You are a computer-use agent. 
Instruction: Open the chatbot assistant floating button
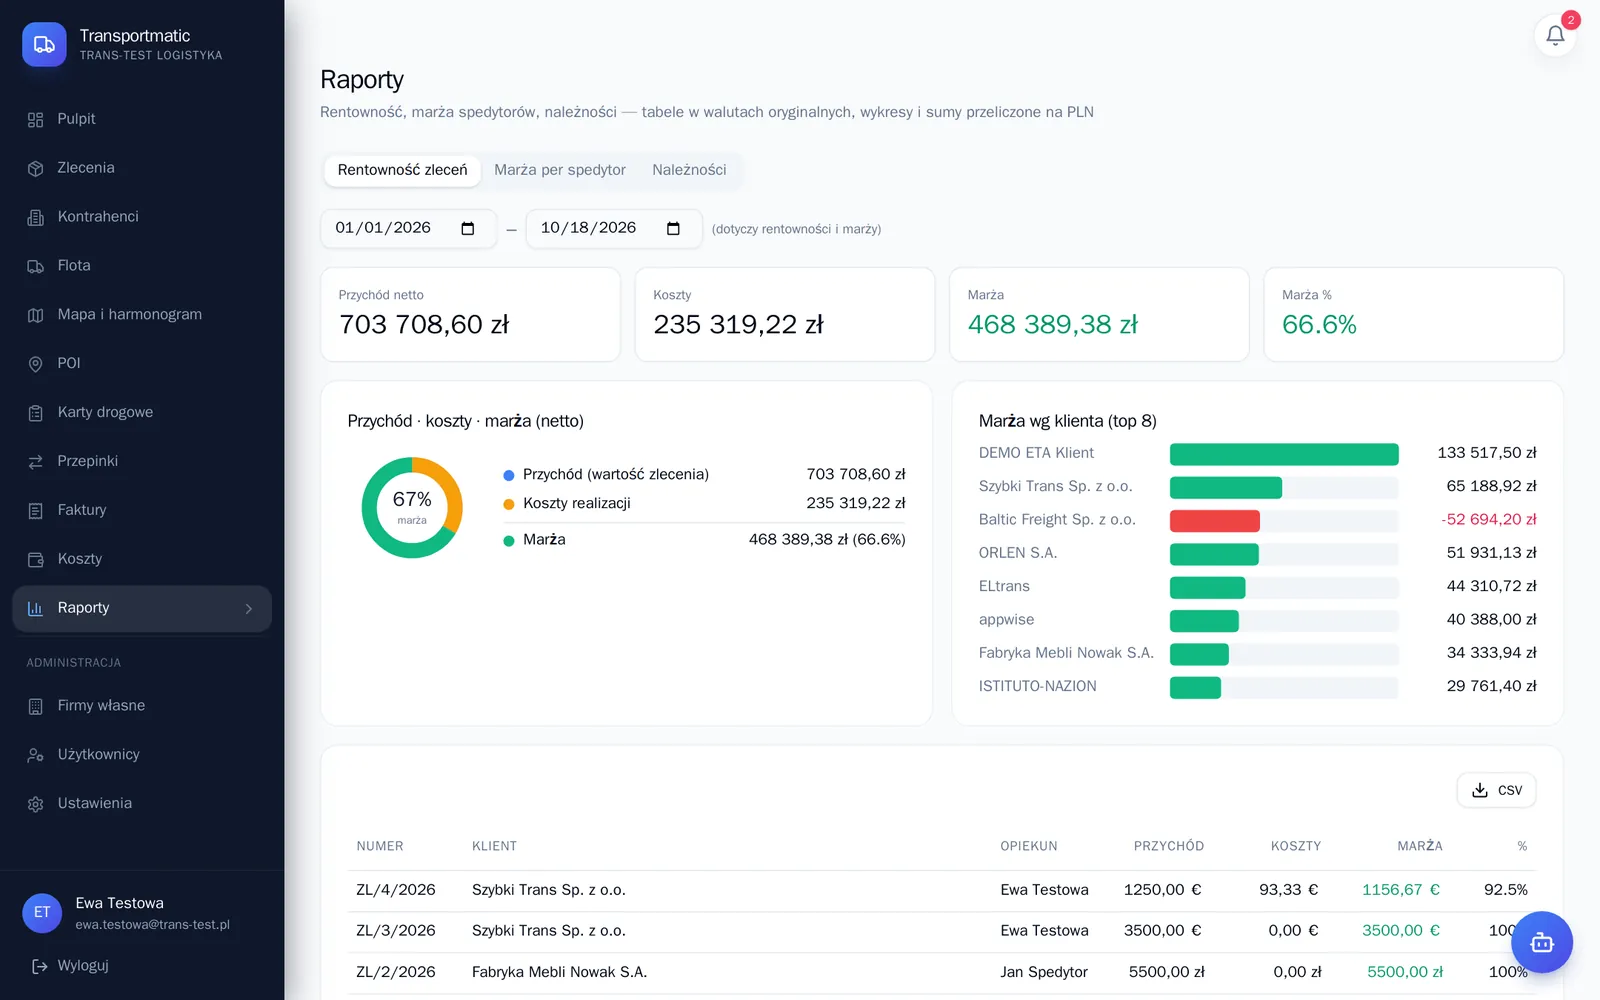tap(1542, 942)
